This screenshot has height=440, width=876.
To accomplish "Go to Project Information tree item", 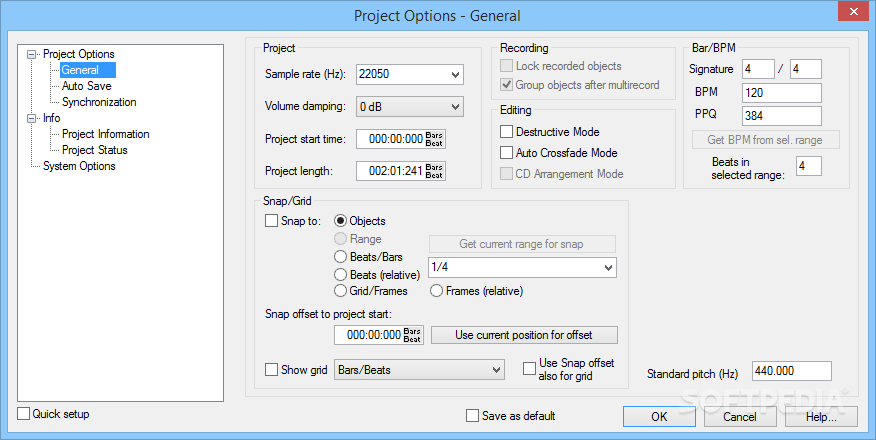I will pos(106,134).
